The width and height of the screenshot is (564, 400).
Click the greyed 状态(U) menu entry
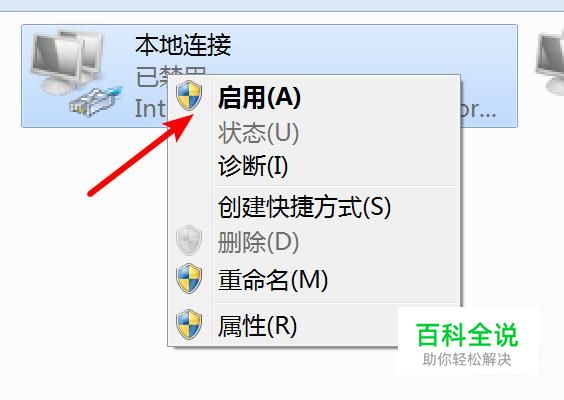coord(258,133)
